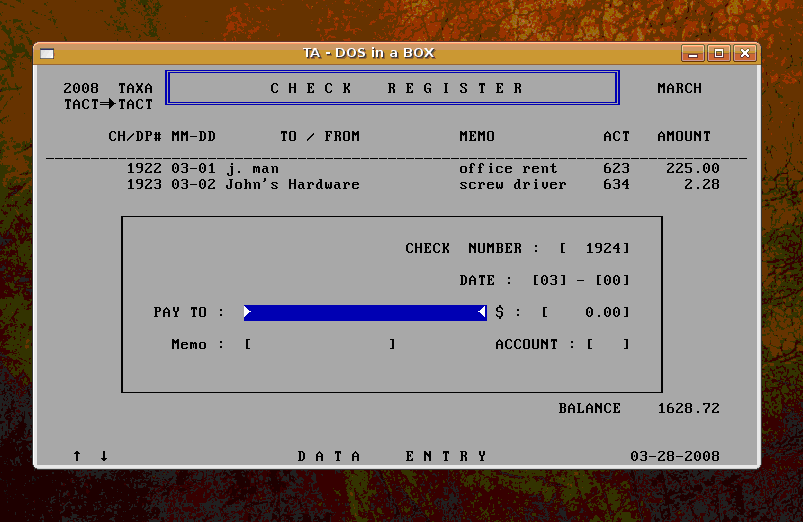Click the BALANCE amount 1628.72
The width and height of the screenshot is (803, 522).
pyautogui.click(x=688, y=409)
